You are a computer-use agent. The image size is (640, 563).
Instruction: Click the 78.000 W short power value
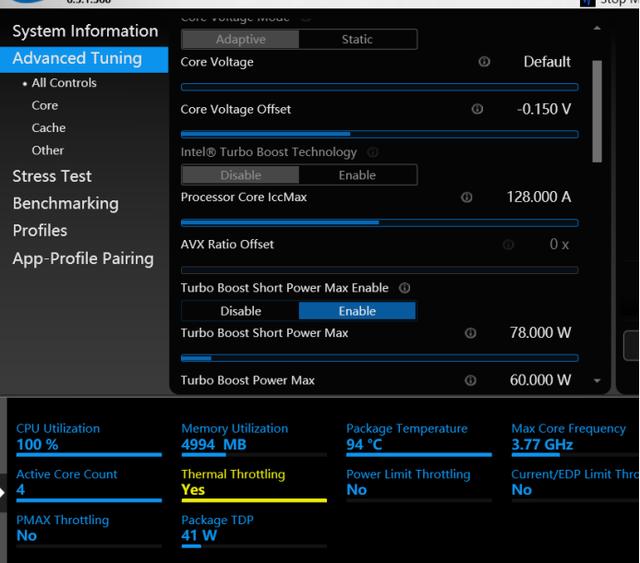(x=540, y=333)
